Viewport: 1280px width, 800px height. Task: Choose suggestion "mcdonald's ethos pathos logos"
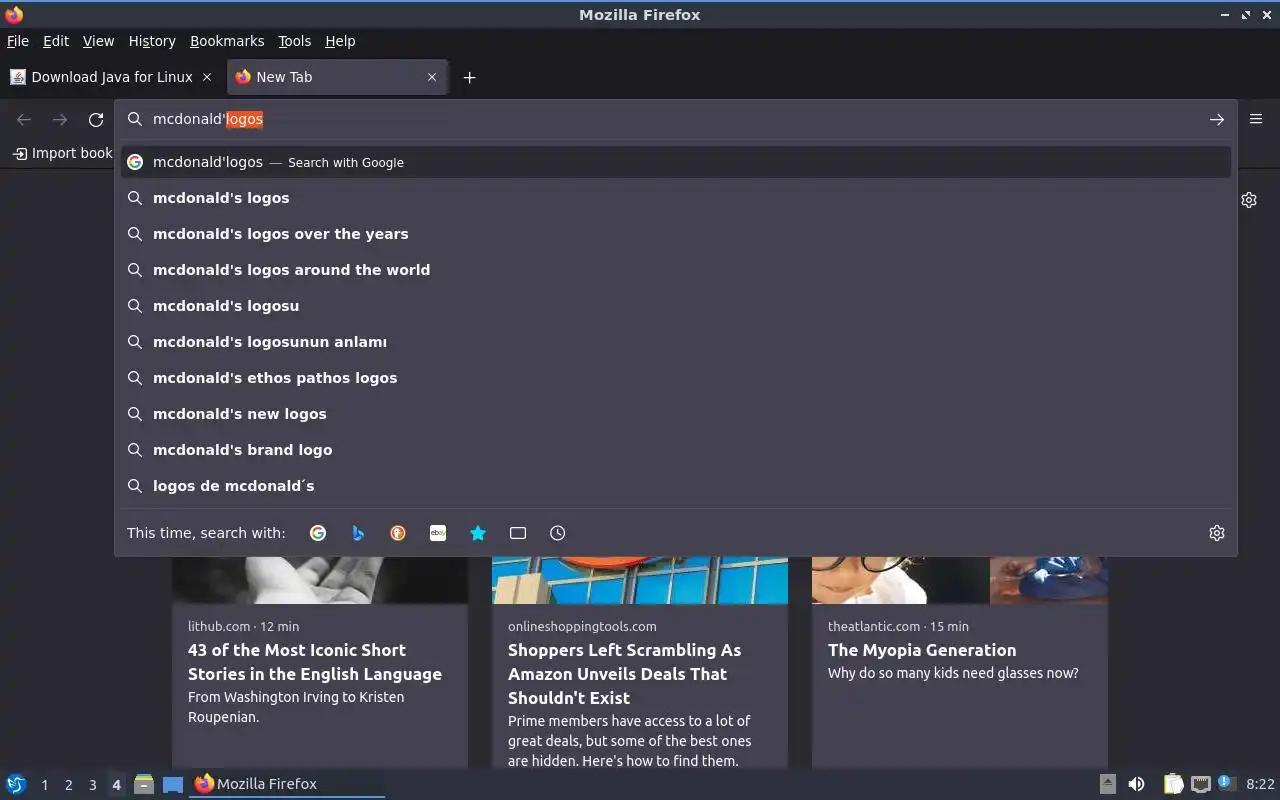pyautogui.click(x=675, y=378)
